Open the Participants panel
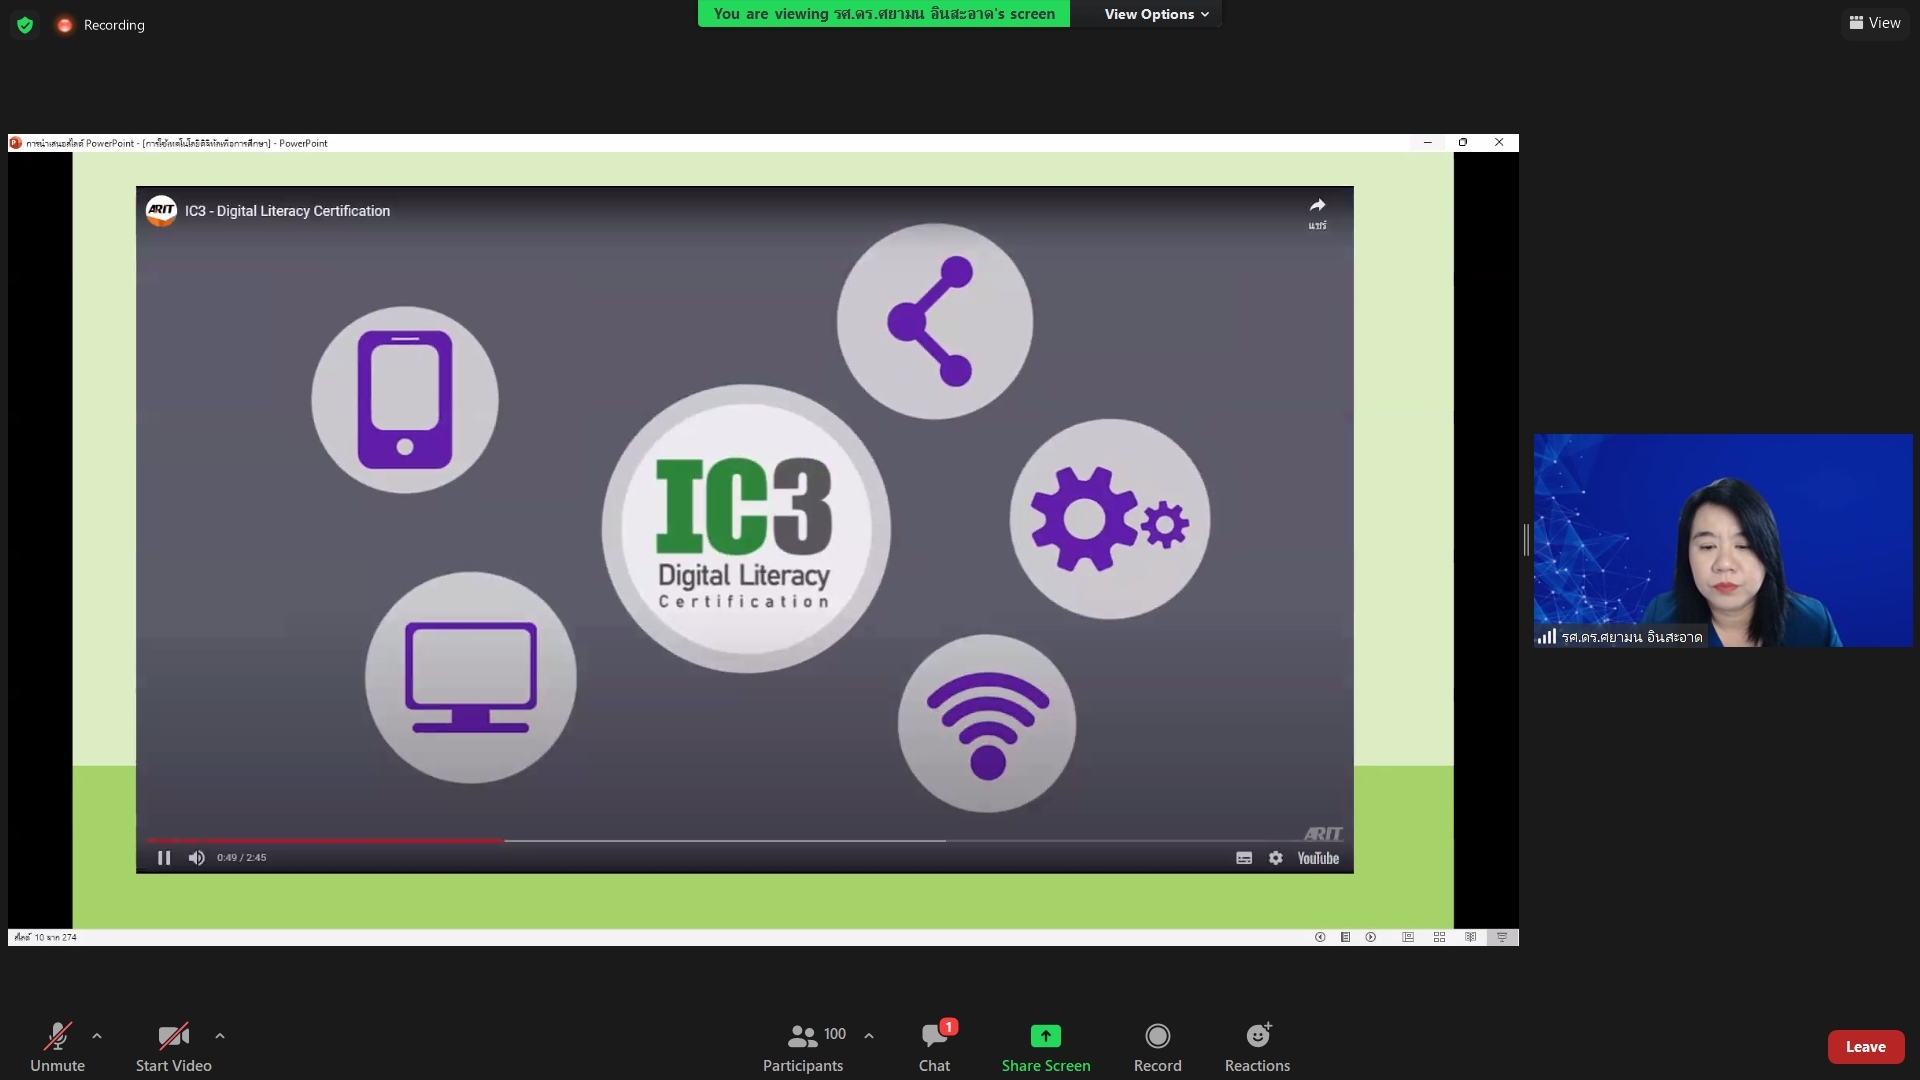The image size is (1920, 1080). point(803,1046)
